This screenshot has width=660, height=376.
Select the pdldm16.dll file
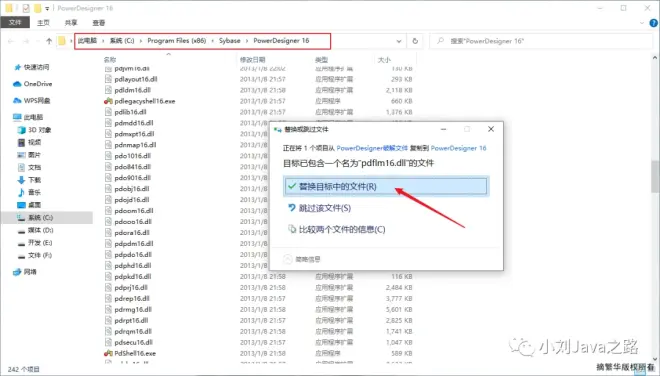[x=132, y=90]
